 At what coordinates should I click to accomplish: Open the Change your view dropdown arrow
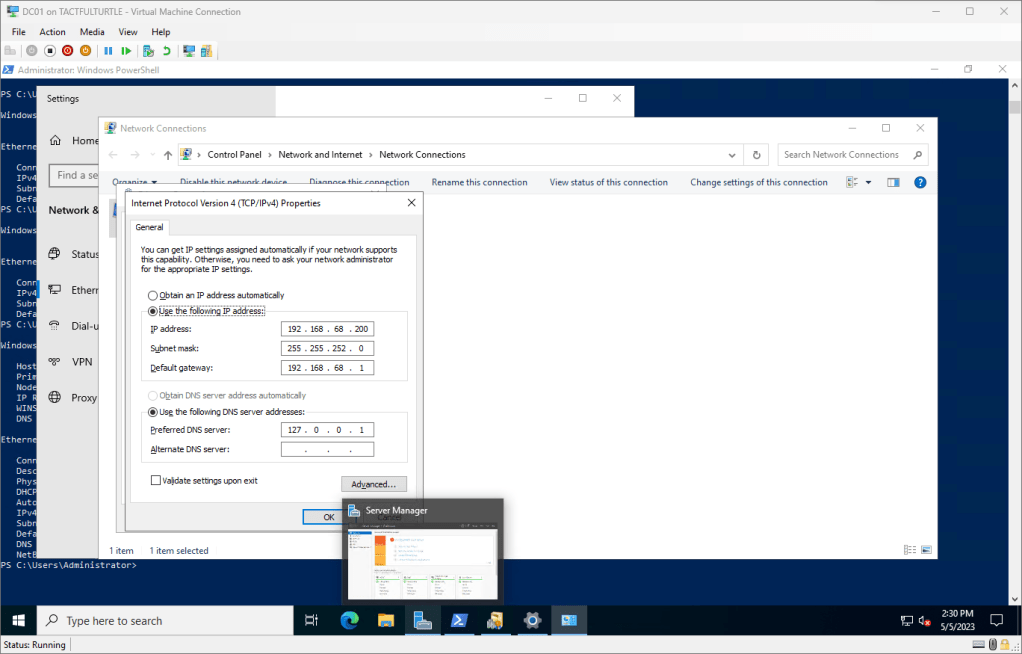868,183
